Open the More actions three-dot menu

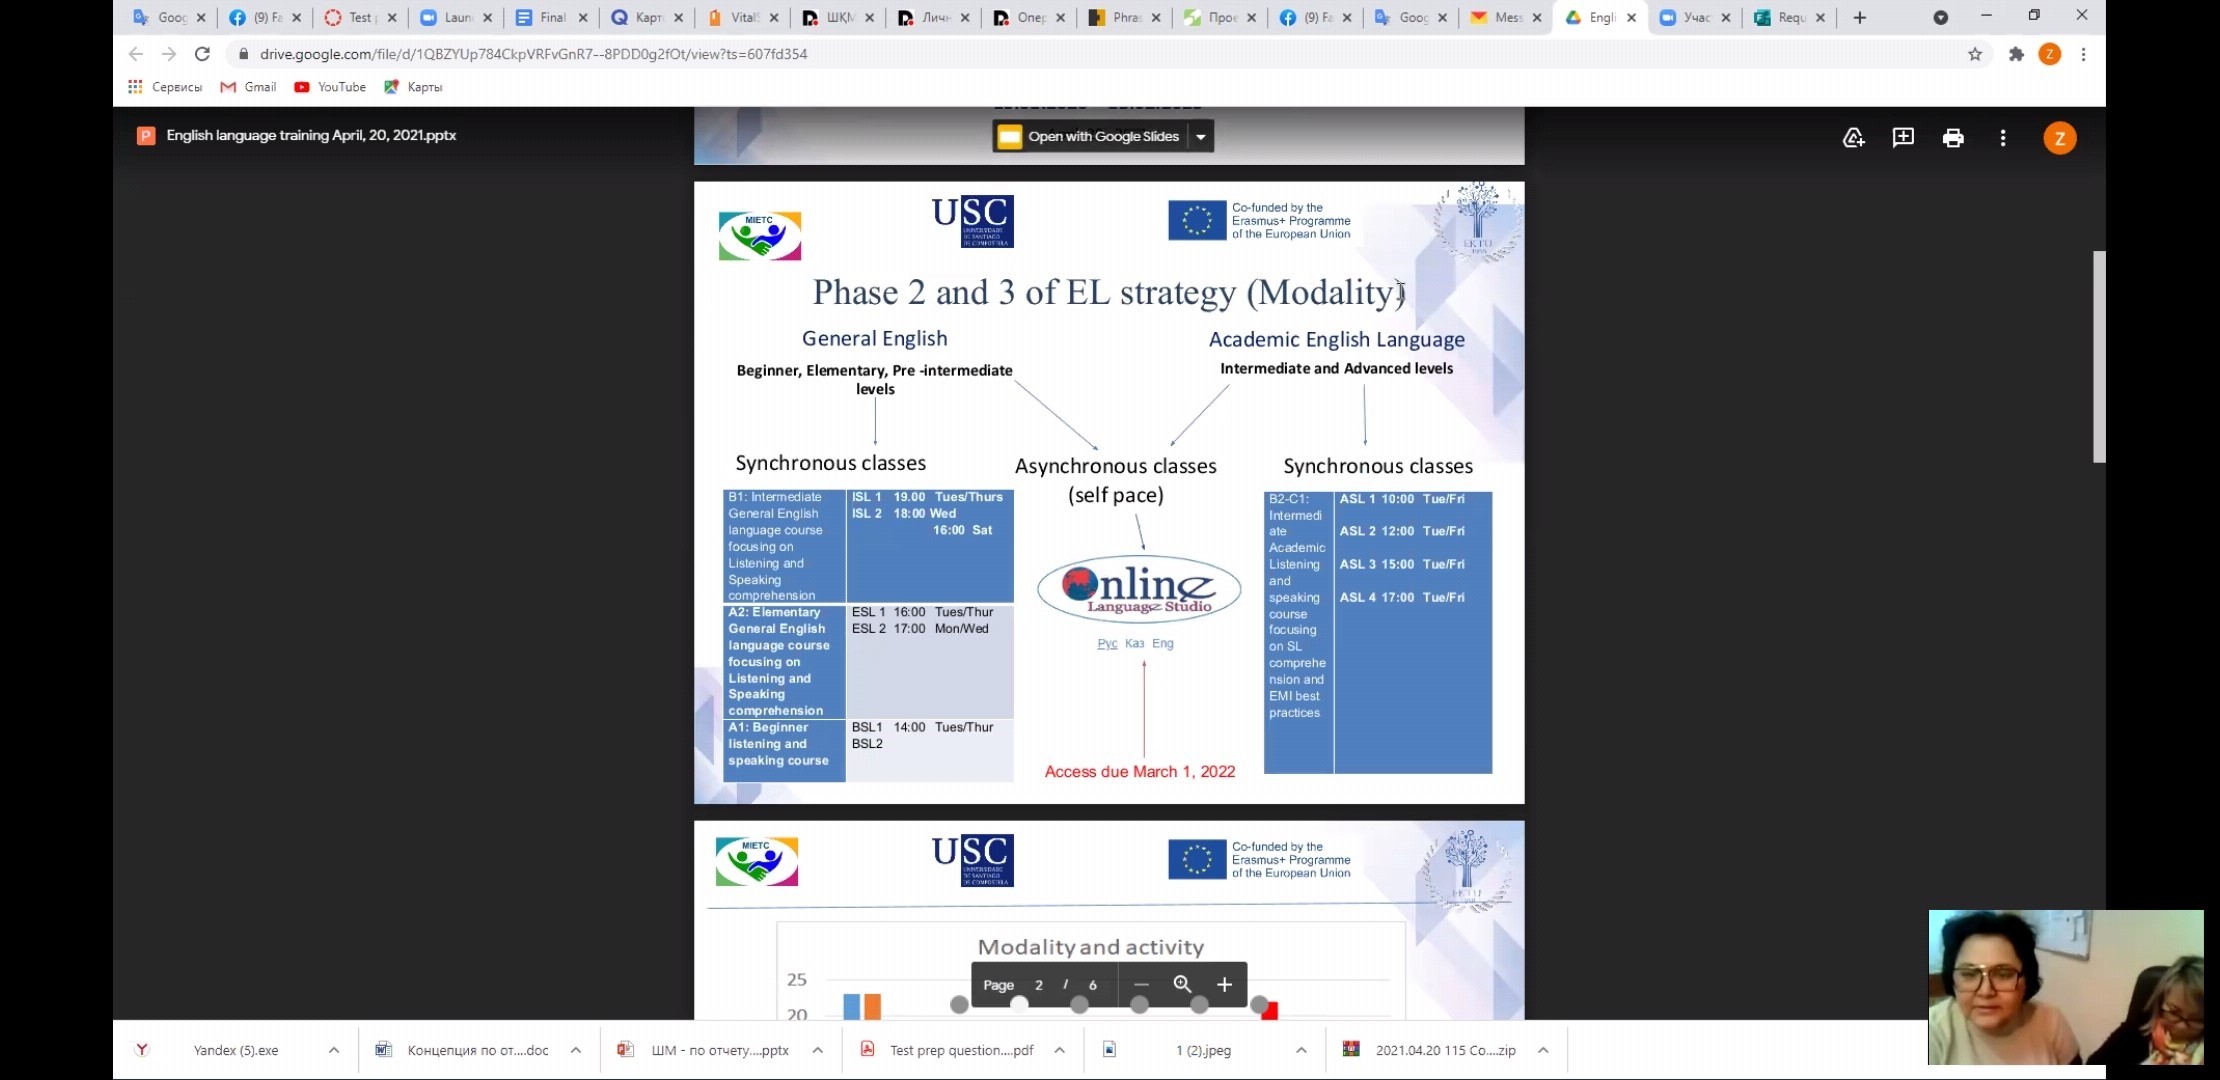coord(2002,138)
